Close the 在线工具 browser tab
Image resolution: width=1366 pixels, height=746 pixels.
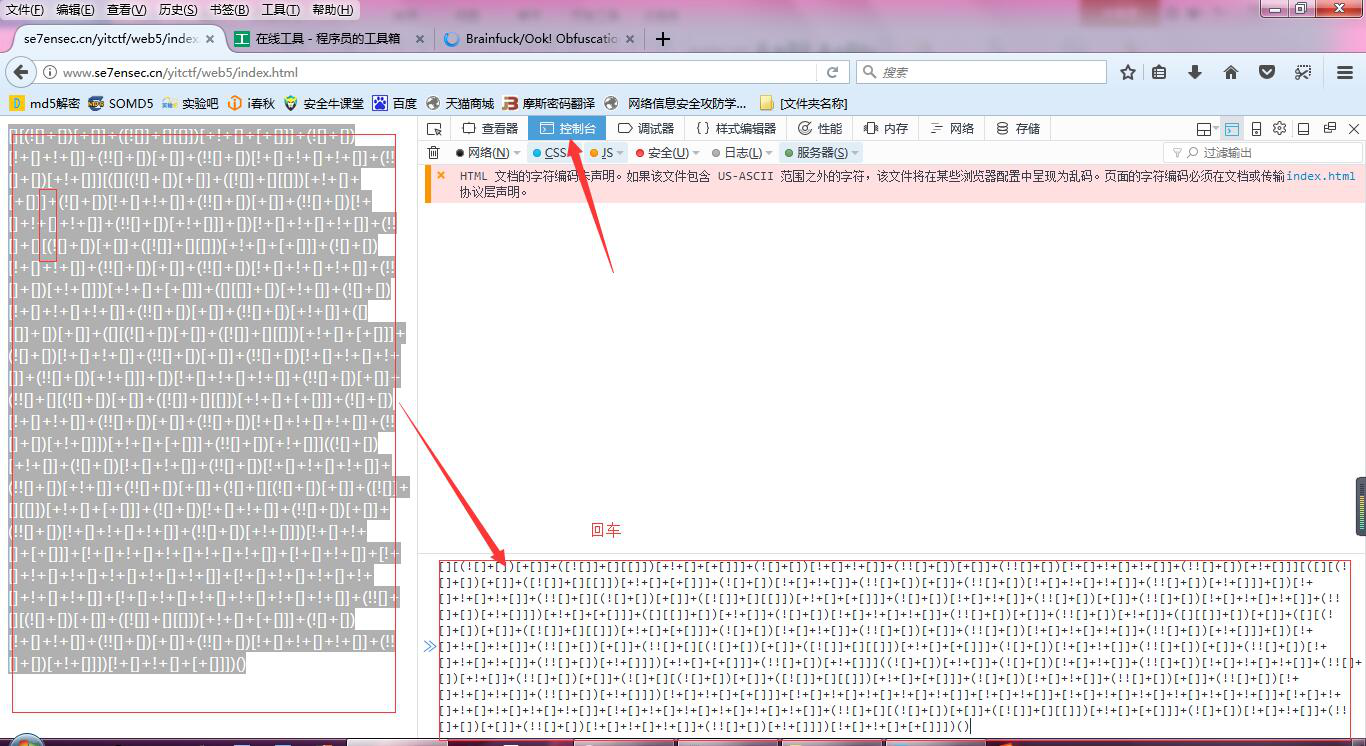coord(419,39)
